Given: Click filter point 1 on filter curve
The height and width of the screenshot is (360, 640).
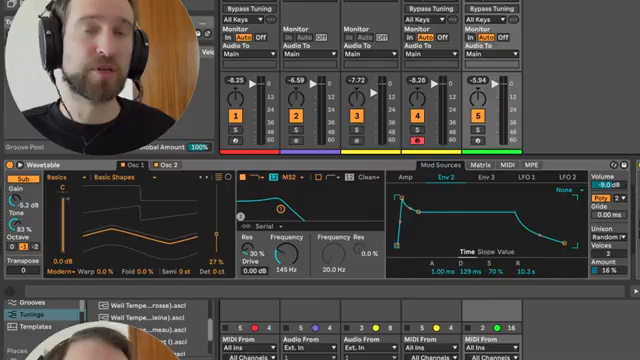Looking at the screenshot, I should pyautogui.click(x=280, y=209).
